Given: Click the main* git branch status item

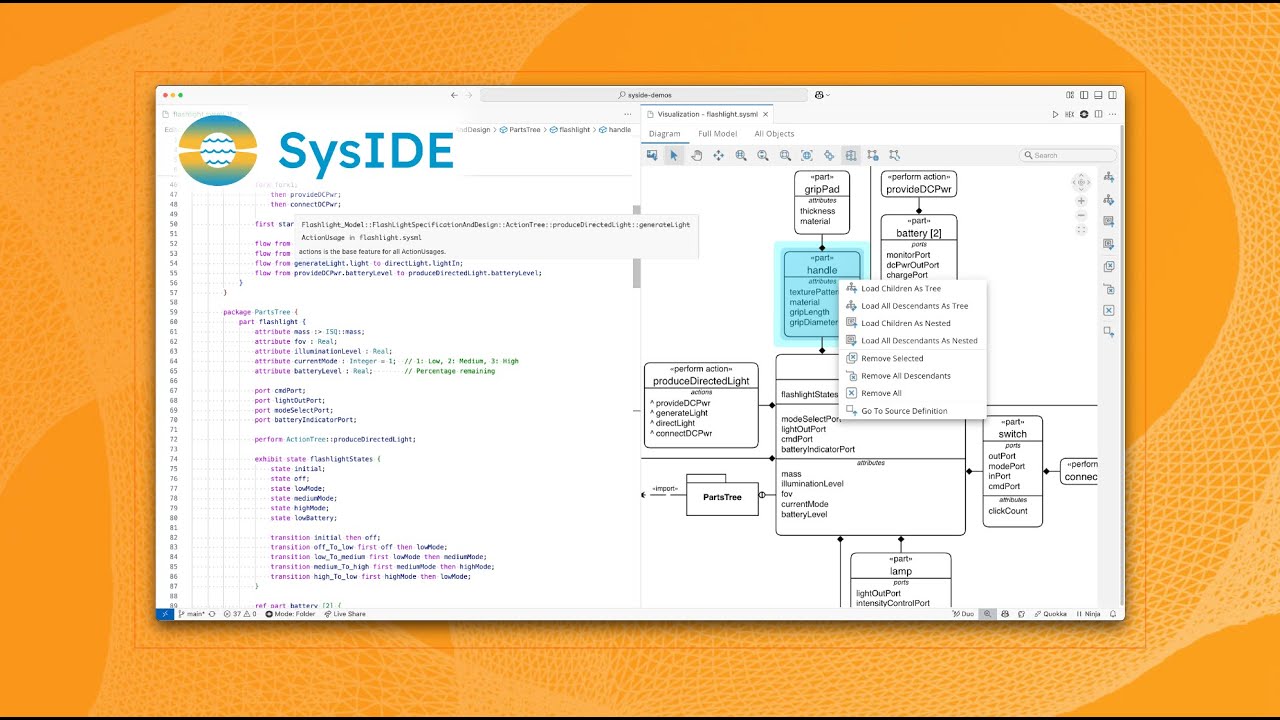Looking at the screenshot, I should pyautogui.click(x=192, y=614).
